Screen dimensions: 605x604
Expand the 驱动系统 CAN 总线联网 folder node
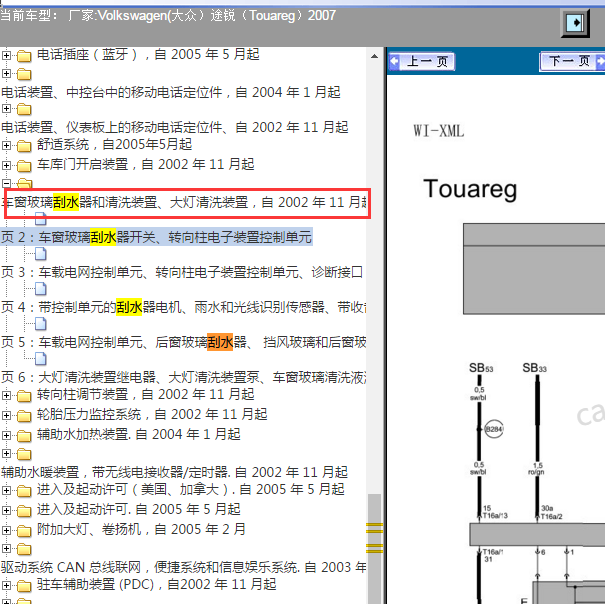6,548
